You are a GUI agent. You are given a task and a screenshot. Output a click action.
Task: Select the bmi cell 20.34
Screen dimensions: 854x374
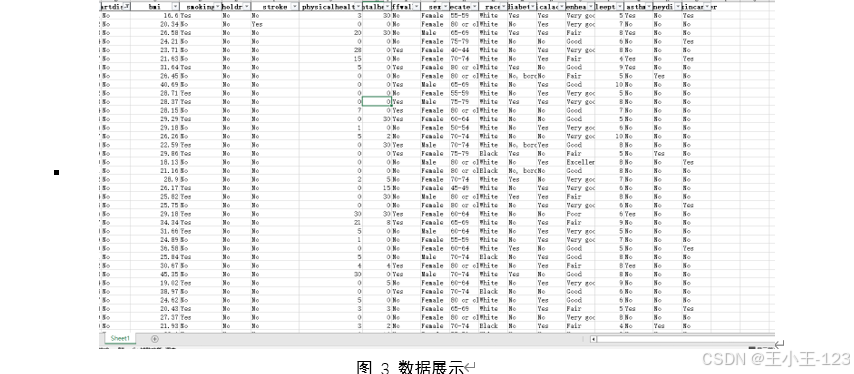(155, 24)
